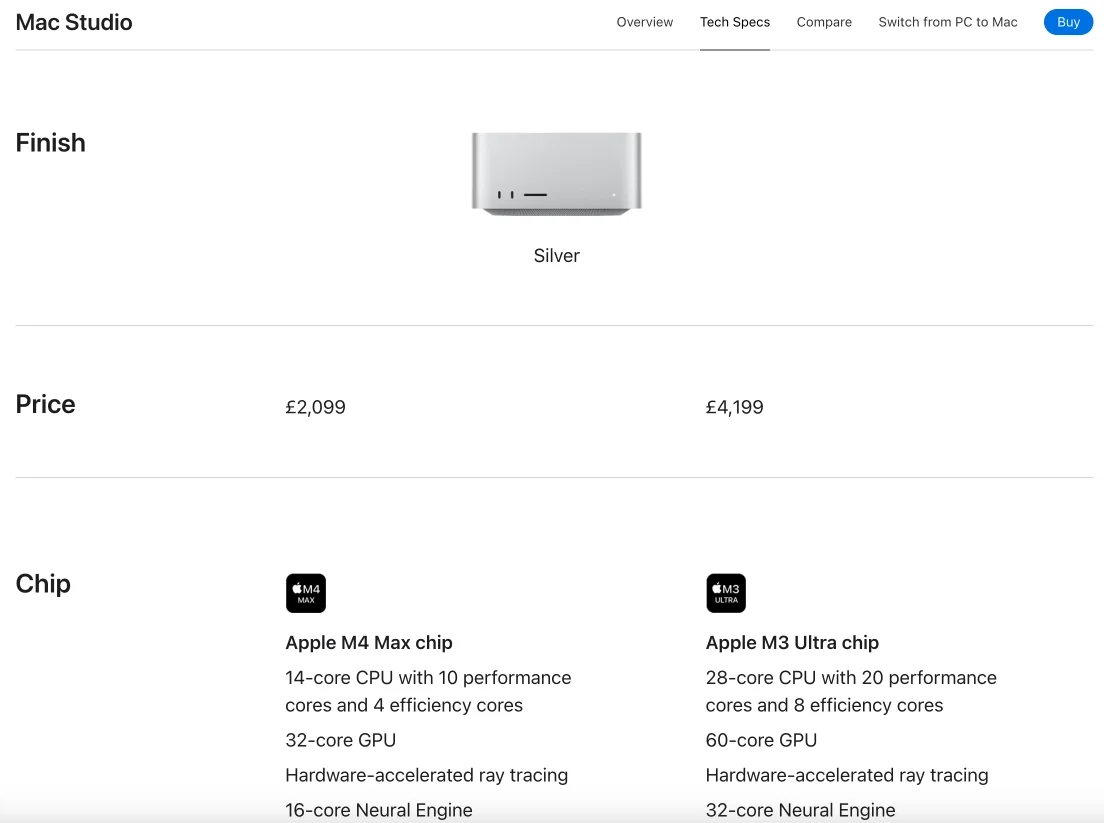The height and width of the screenshot is (823, 1104).
Task: Click the 60-core GPU text
Action: click(x=761, y=740)
